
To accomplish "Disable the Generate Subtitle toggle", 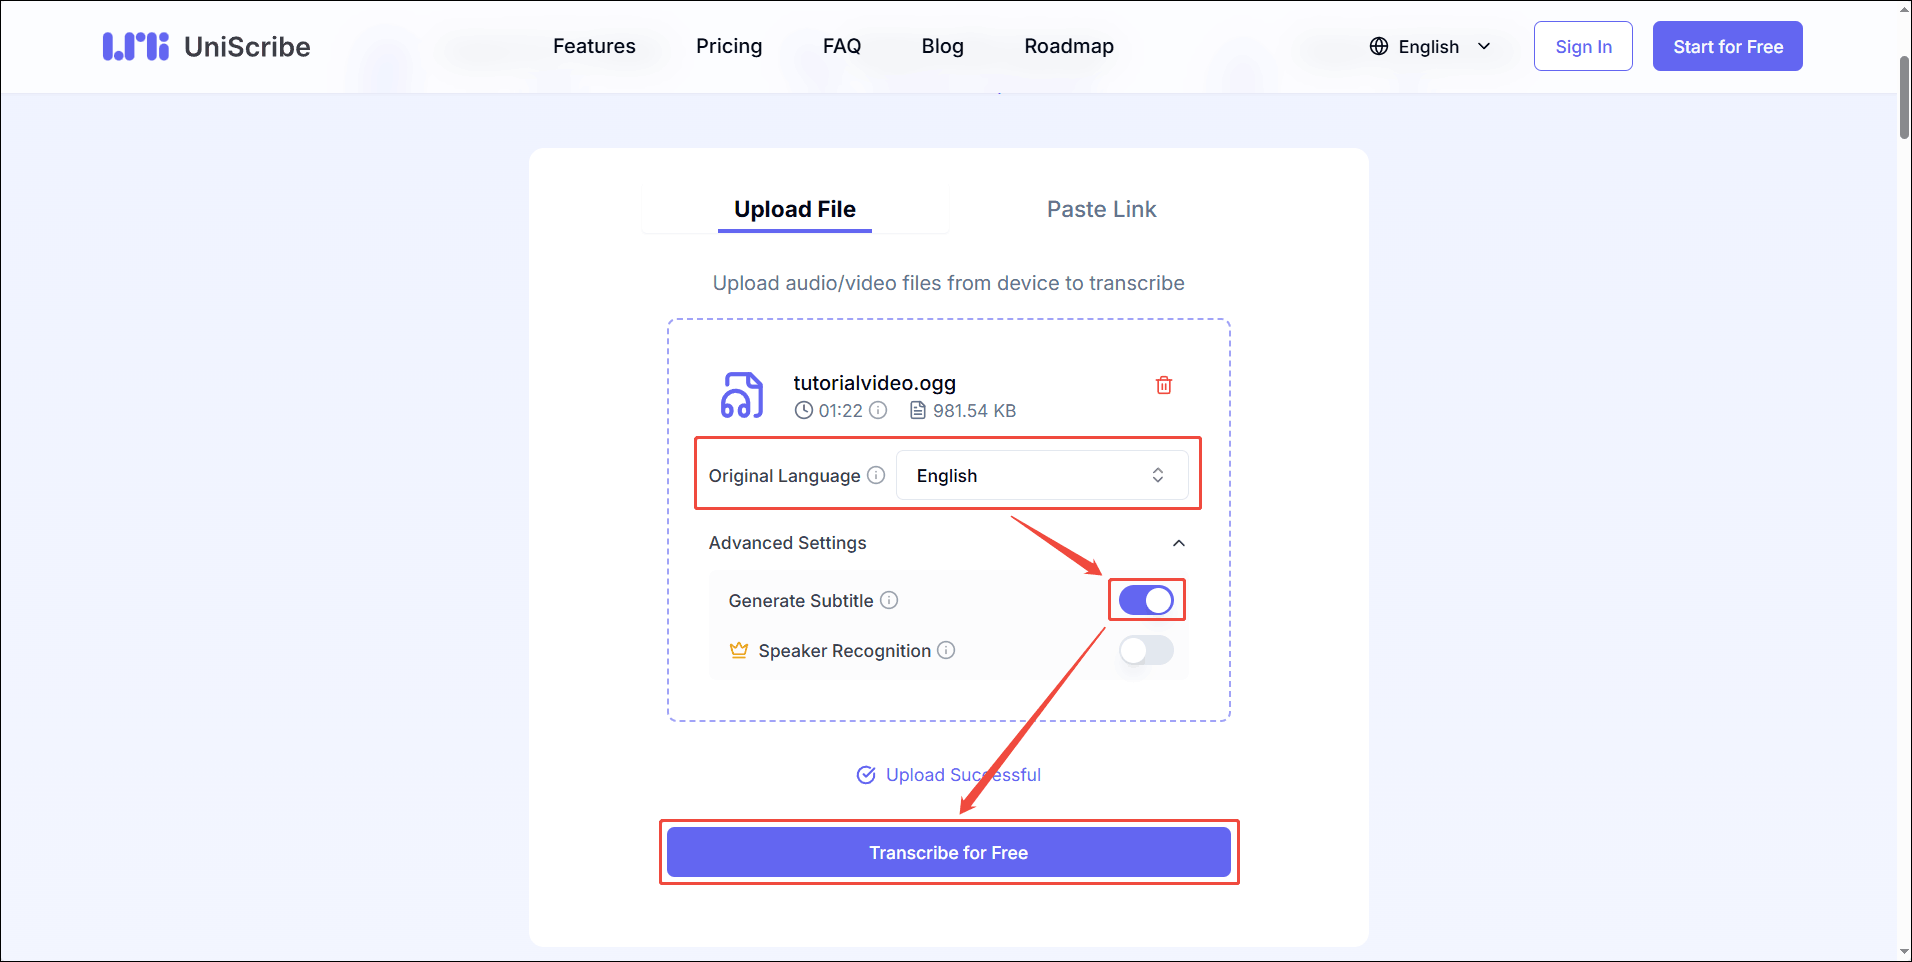I will click(1146, 600).
